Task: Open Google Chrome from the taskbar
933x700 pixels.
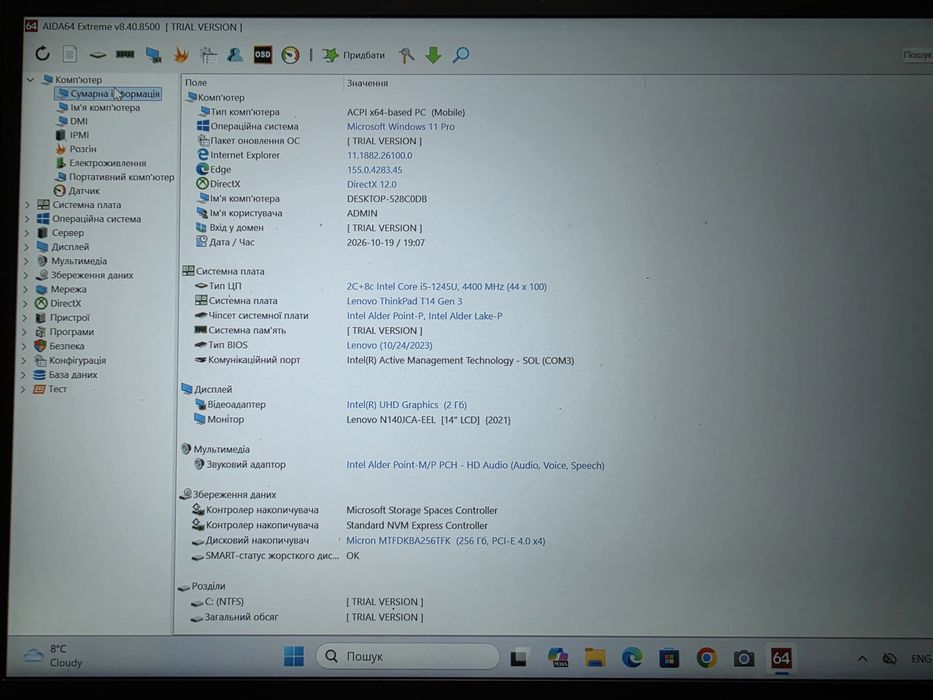Action: [706, 658]
